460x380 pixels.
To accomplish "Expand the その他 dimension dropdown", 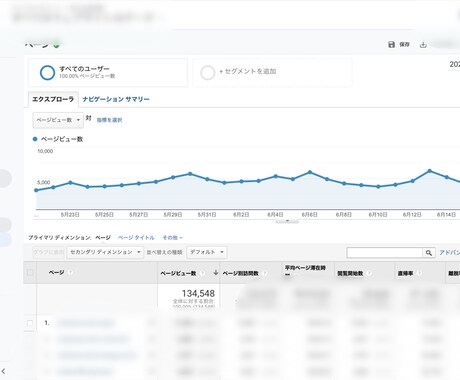I will tap(172, 238).
